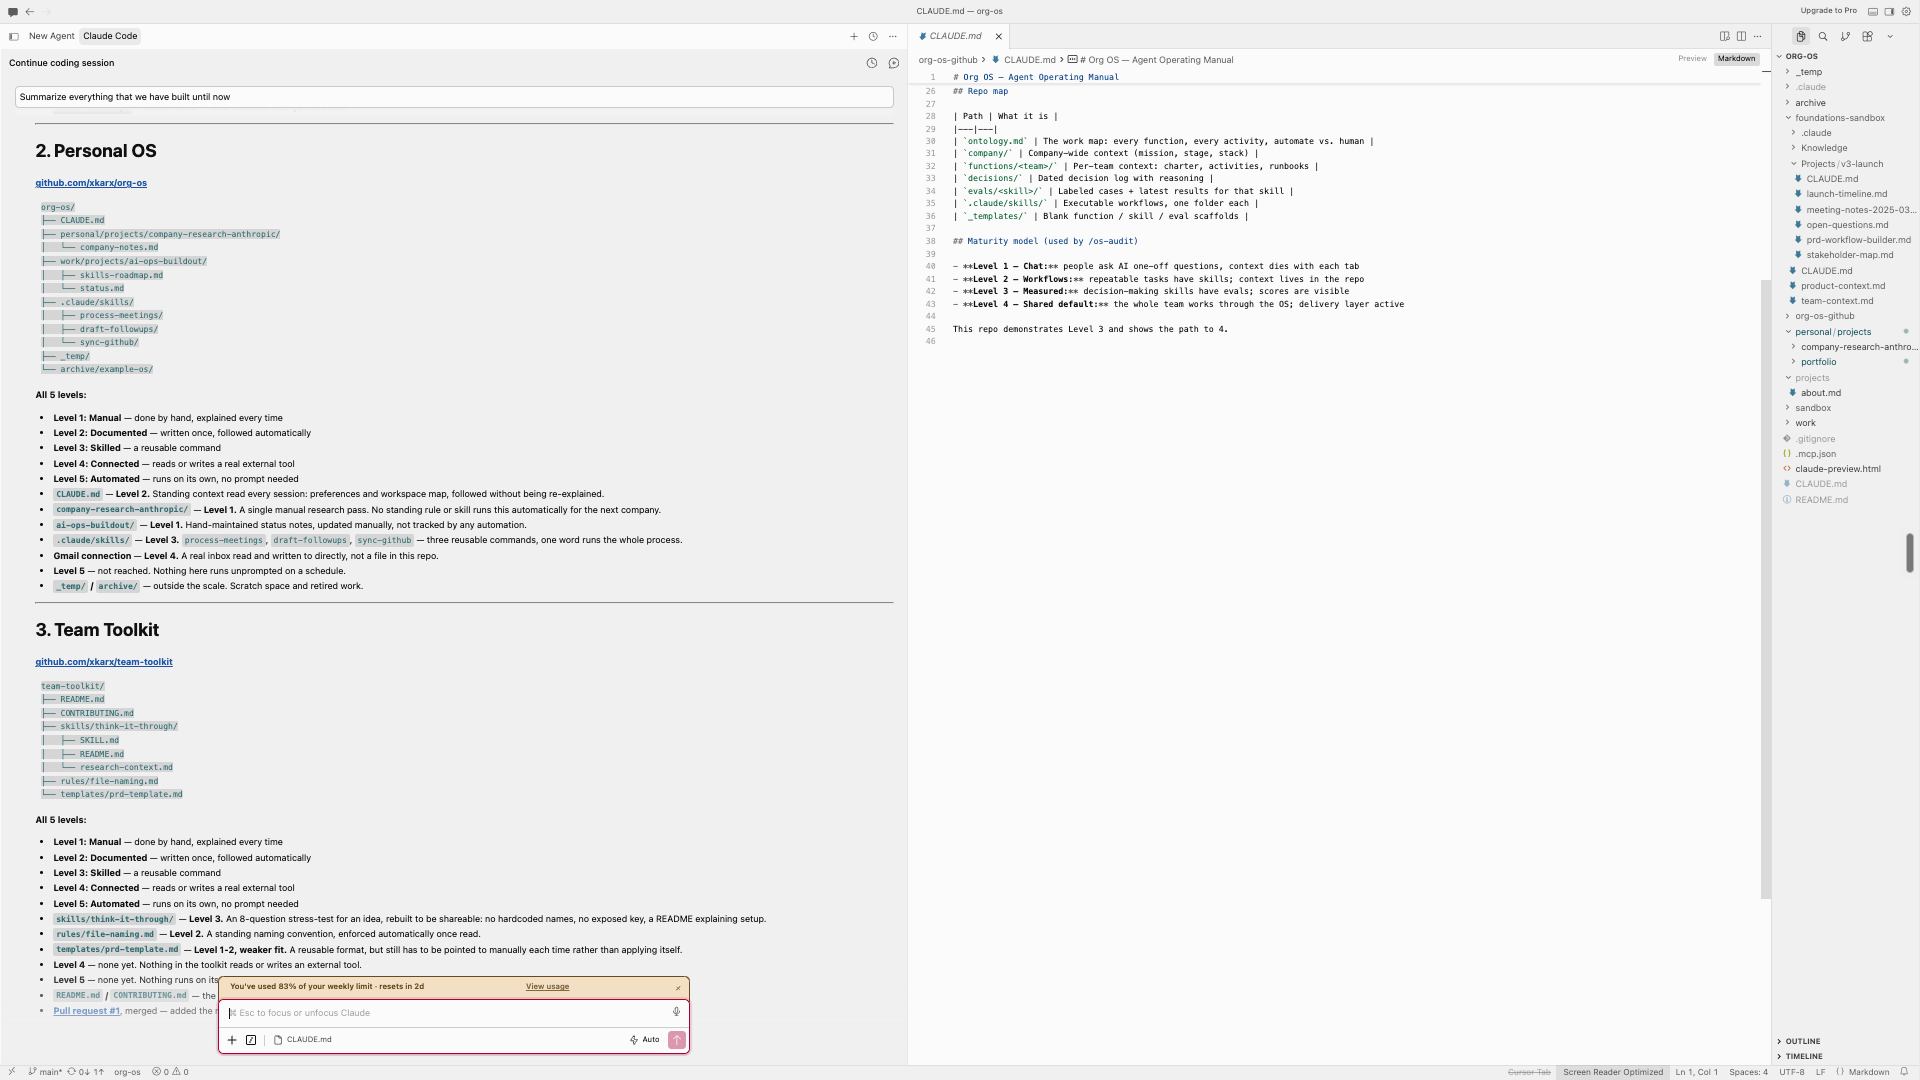Open github.com/xkarx/team-toolkit link
Viewport: 1920px width, 1080px height.
point(104,662)
